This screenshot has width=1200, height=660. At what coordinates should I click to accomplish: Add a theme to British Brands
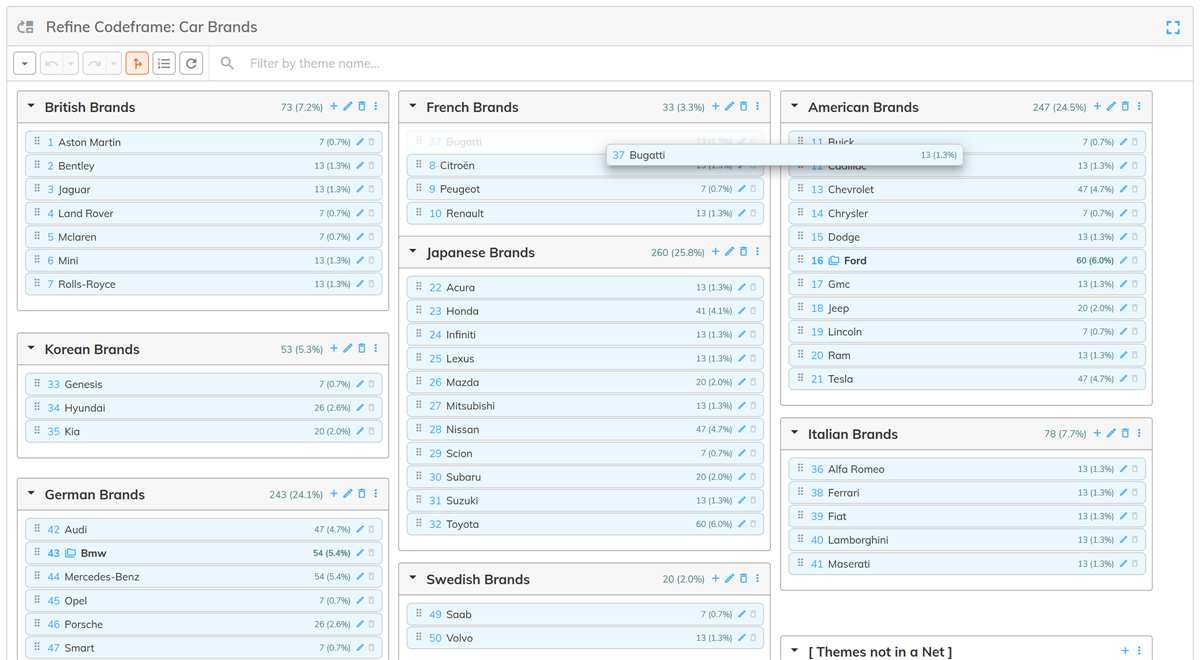334,106
